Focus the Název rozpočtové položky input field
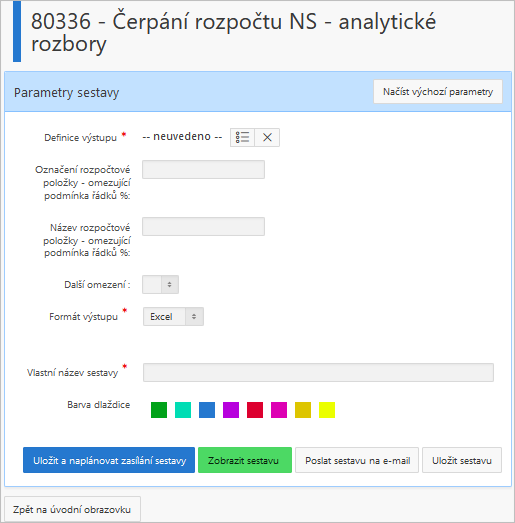Image resolution: width=515 pixels, height=523 pixels. (x=203, y=227)
